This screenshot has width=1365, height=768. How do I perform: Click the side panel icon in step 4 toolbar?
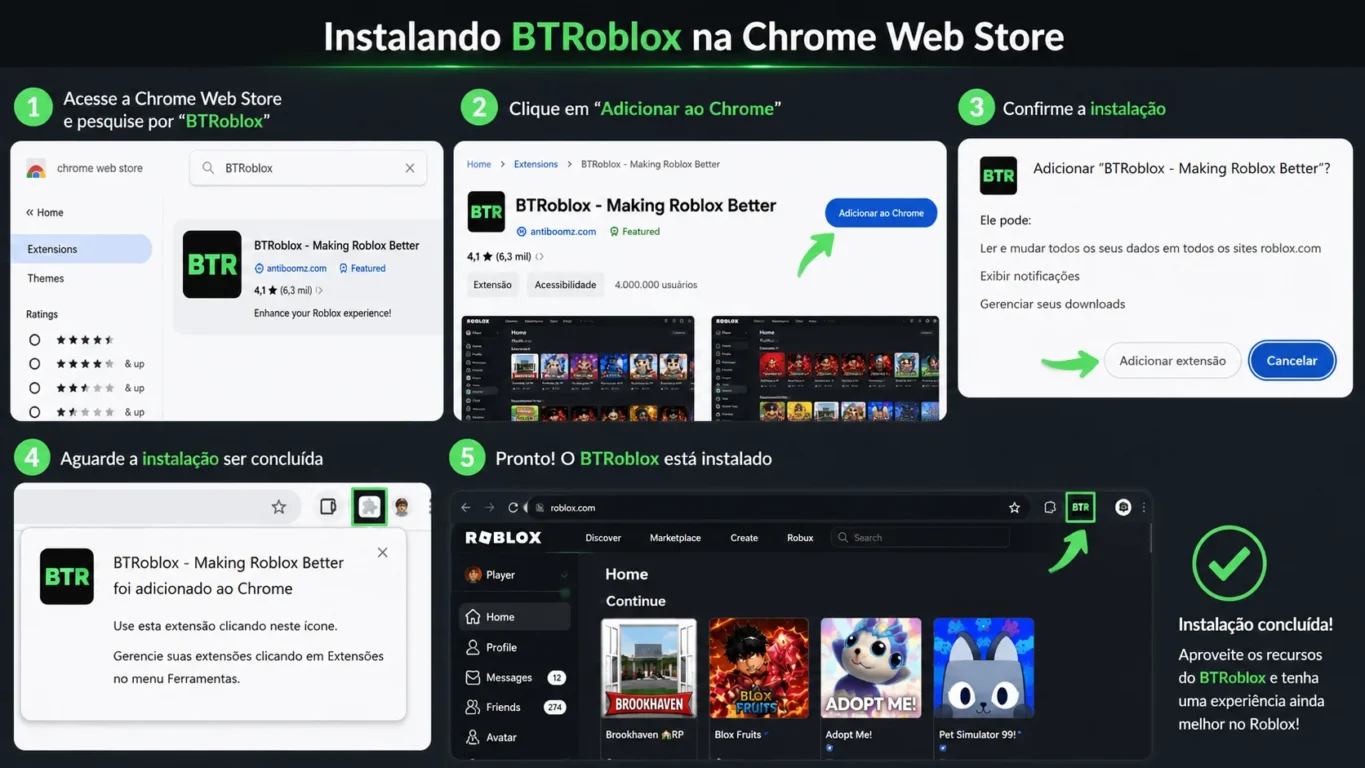328,507
